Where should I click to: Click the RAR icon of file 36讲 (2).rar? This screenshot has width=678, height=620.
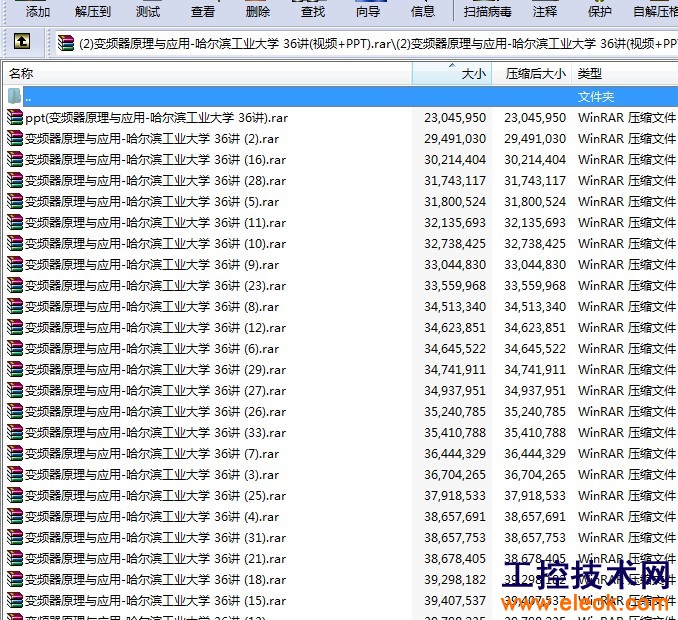[x=15, y=138]
